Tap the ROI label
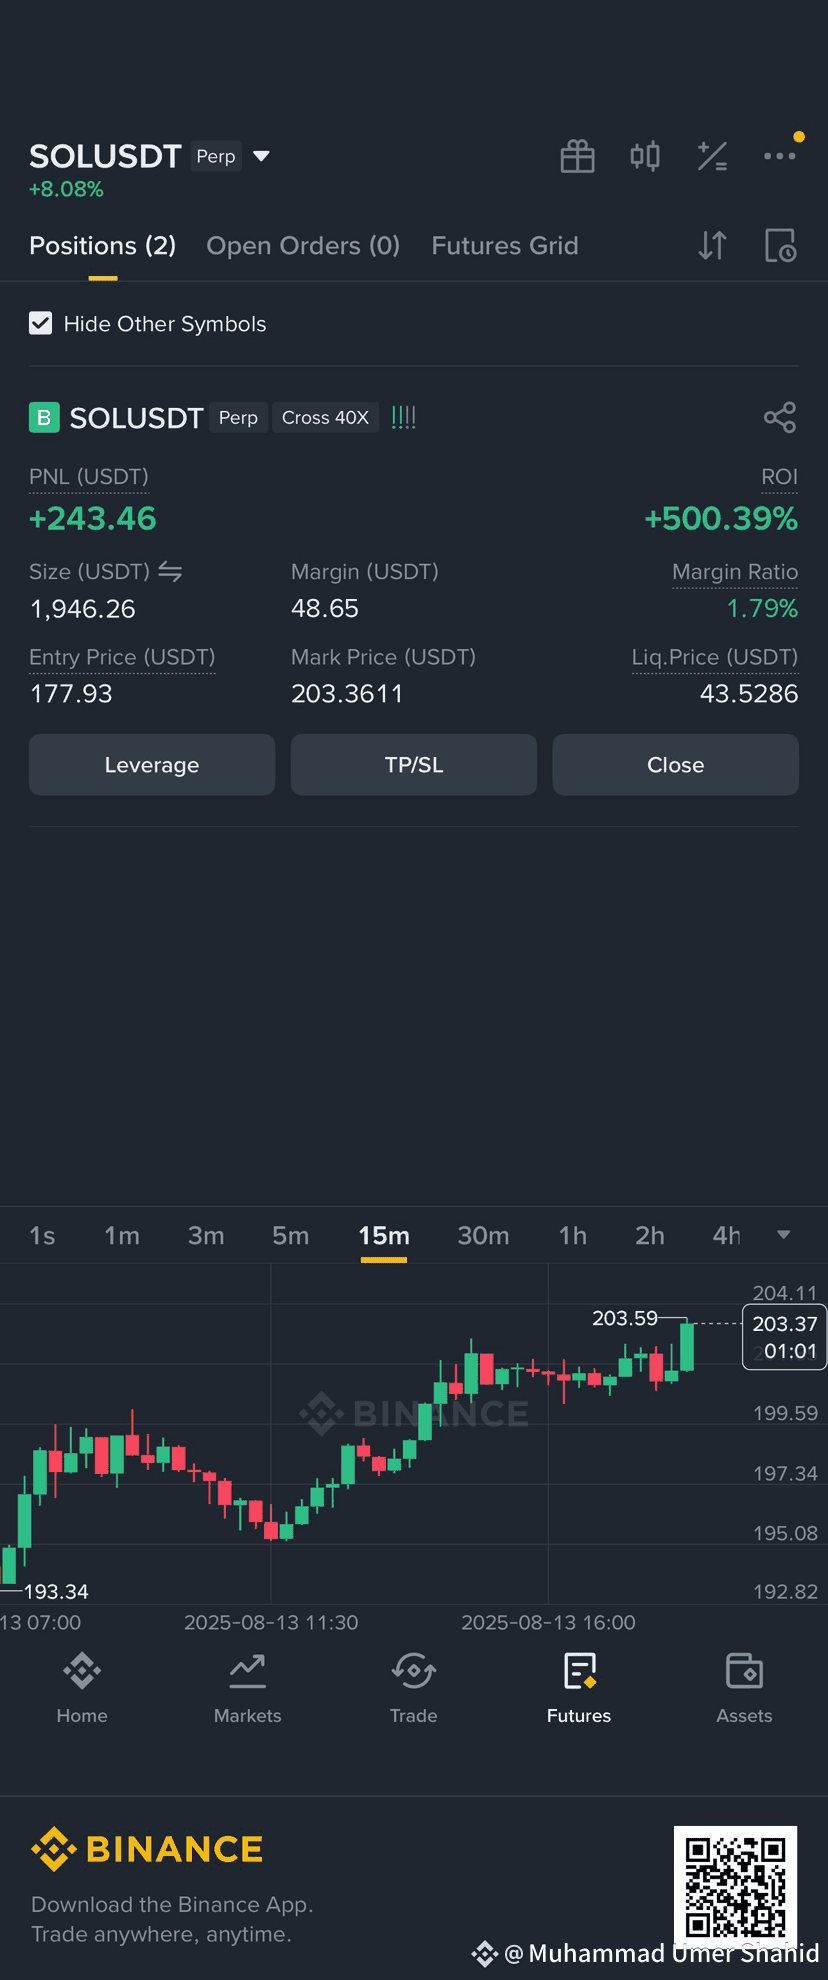Image resolution: width=828 pixels, height=1980 pixels. [x=779, y=477]
